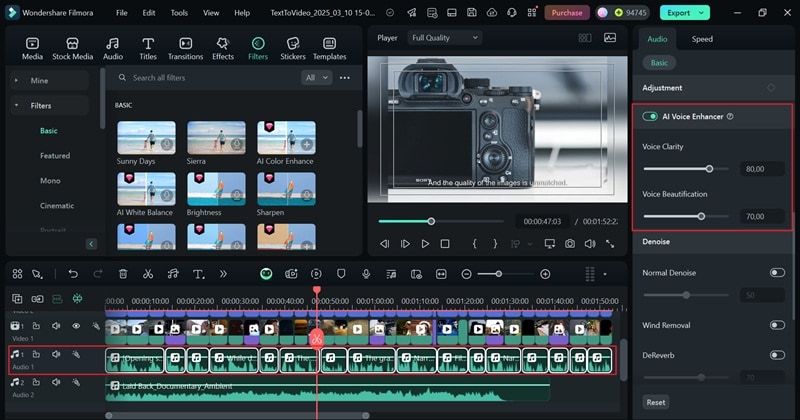Hide Video 1 track with eye icon
800x420 pixels.
tap(76, 326)
